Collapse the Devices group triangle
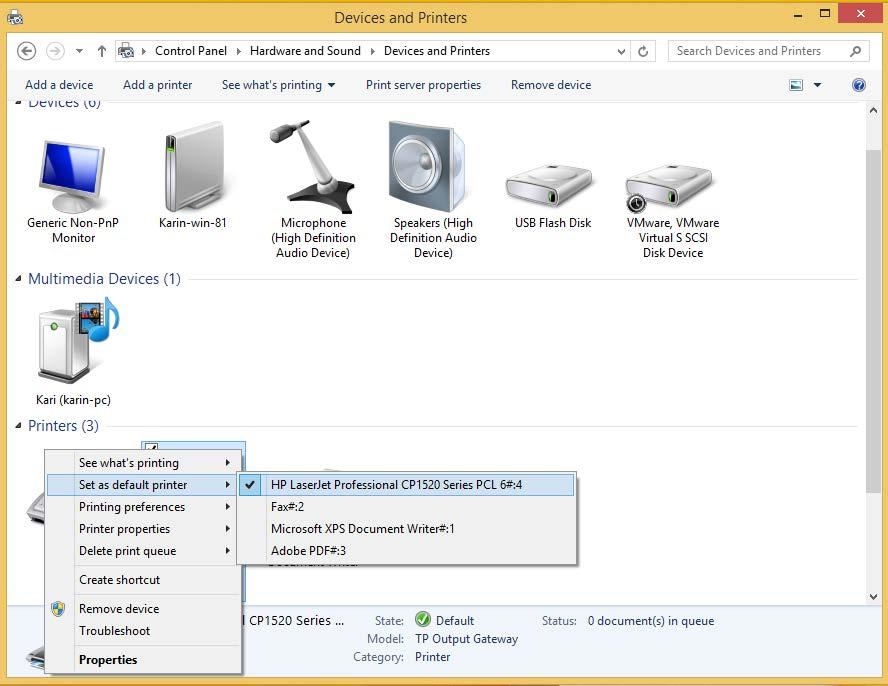This screenshot has height=686, width=888. [19, 103]
